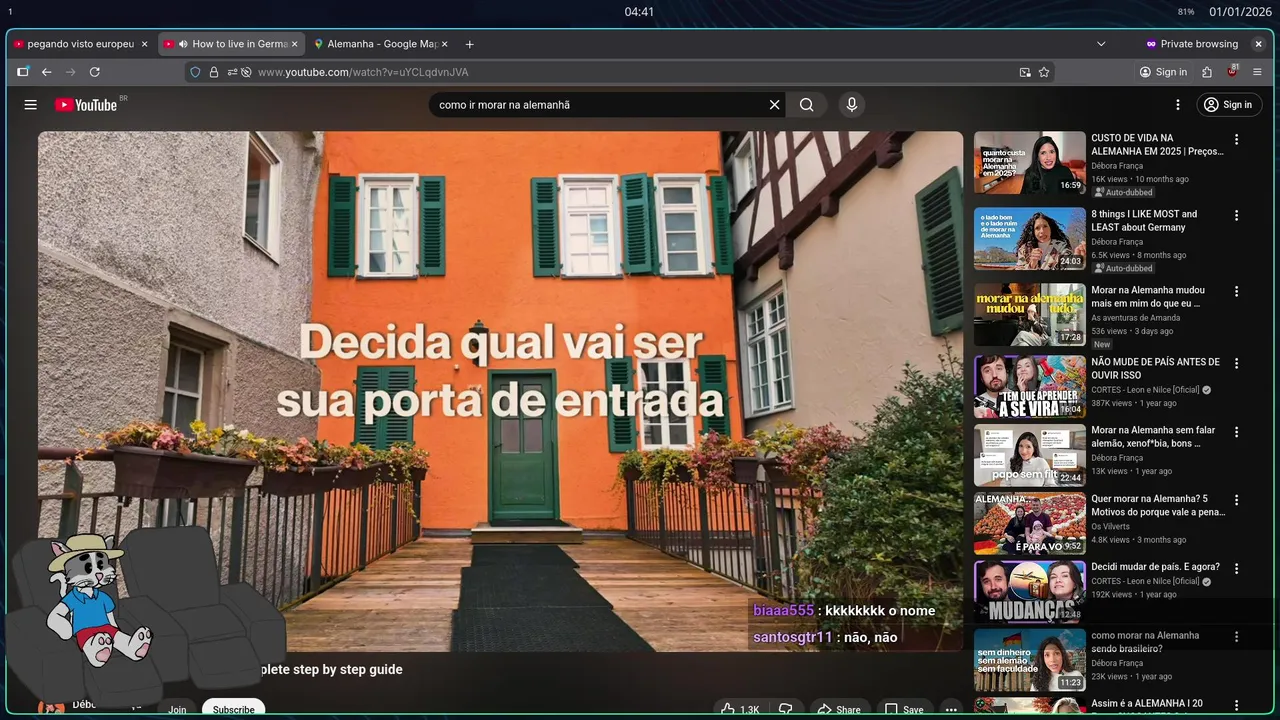The image size is (1280, 720).
Task: Share the video
Action: 839,709
